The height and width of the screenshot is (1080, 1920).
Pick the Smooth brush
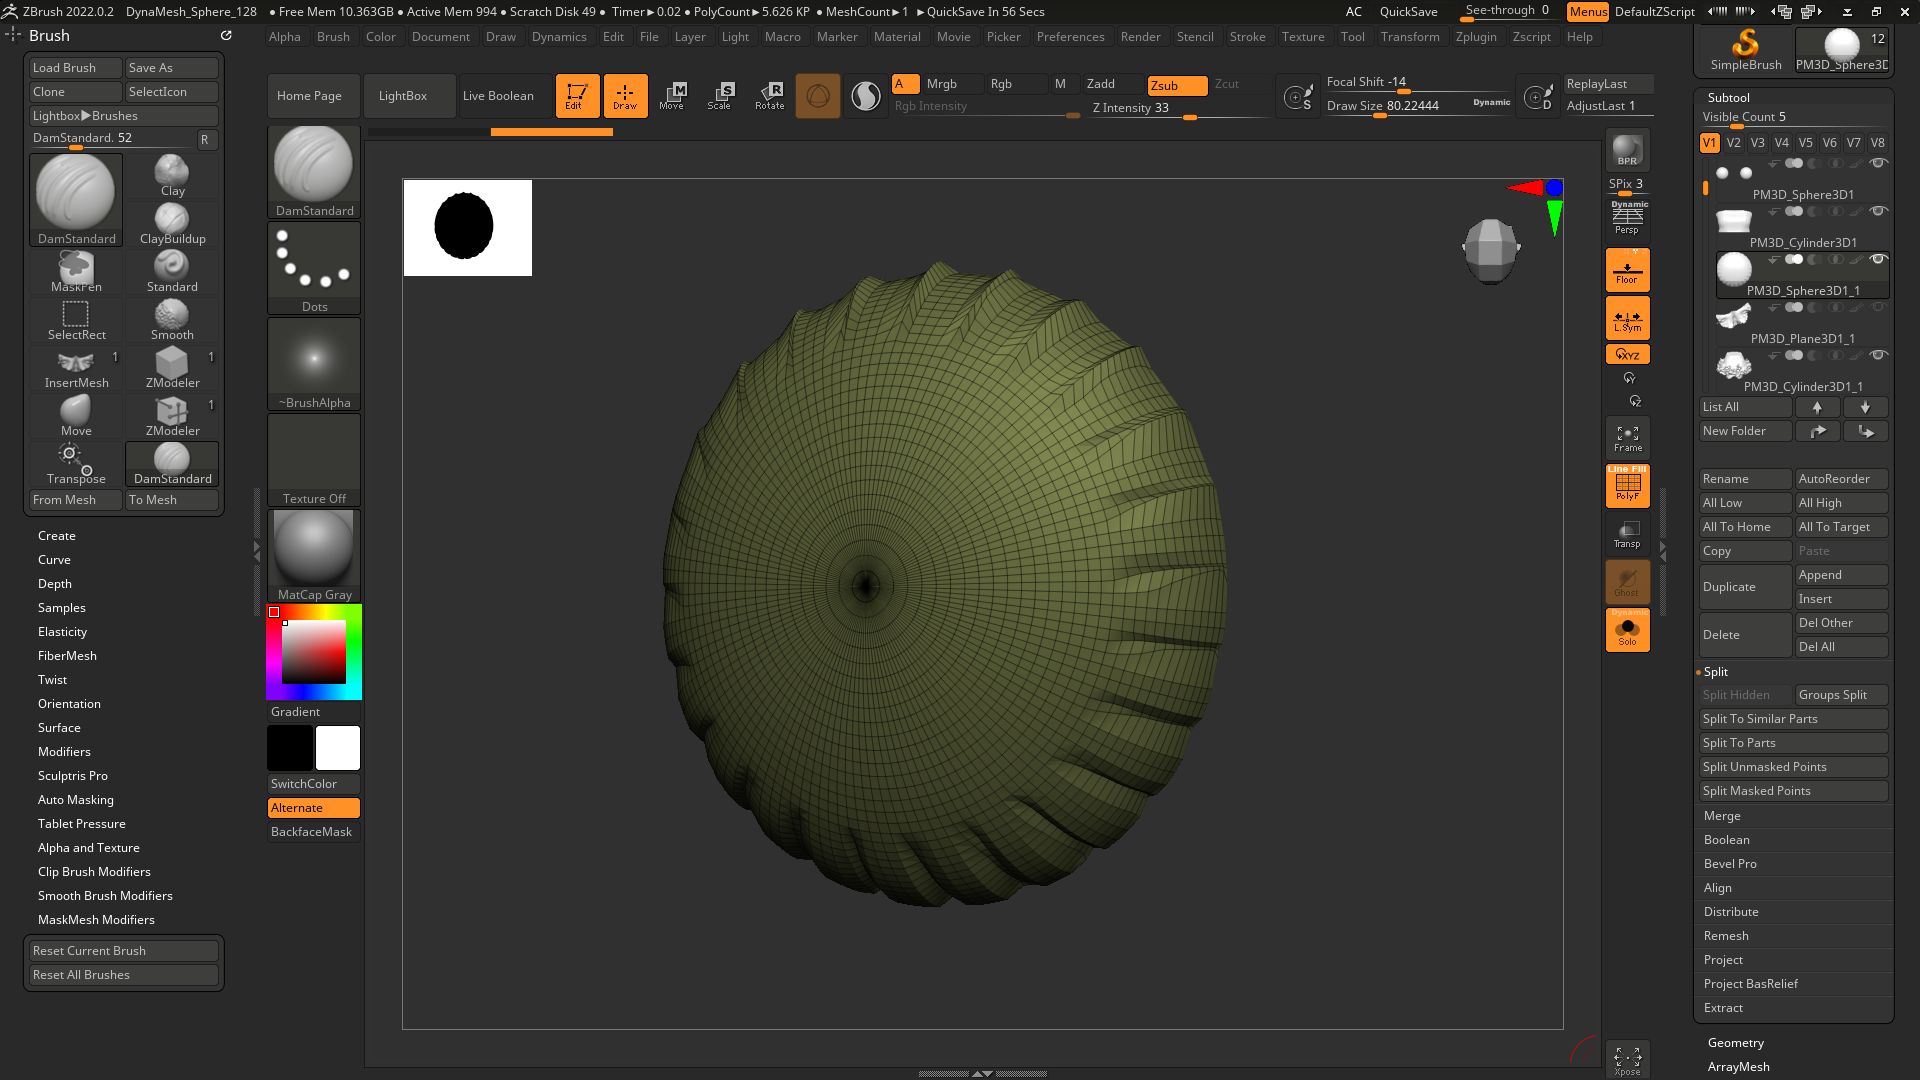coord(172,319)
